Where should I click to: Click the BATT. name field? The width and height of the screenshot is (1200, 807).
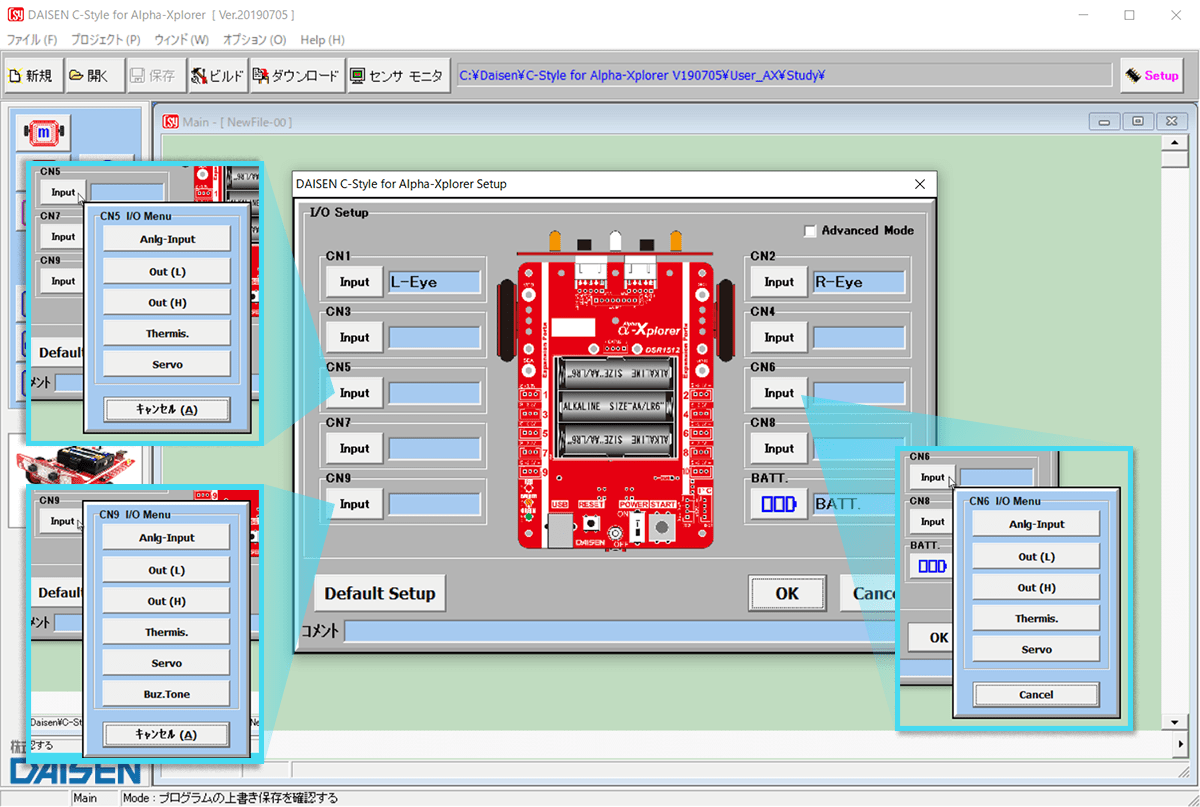click(x=859, y=504)
